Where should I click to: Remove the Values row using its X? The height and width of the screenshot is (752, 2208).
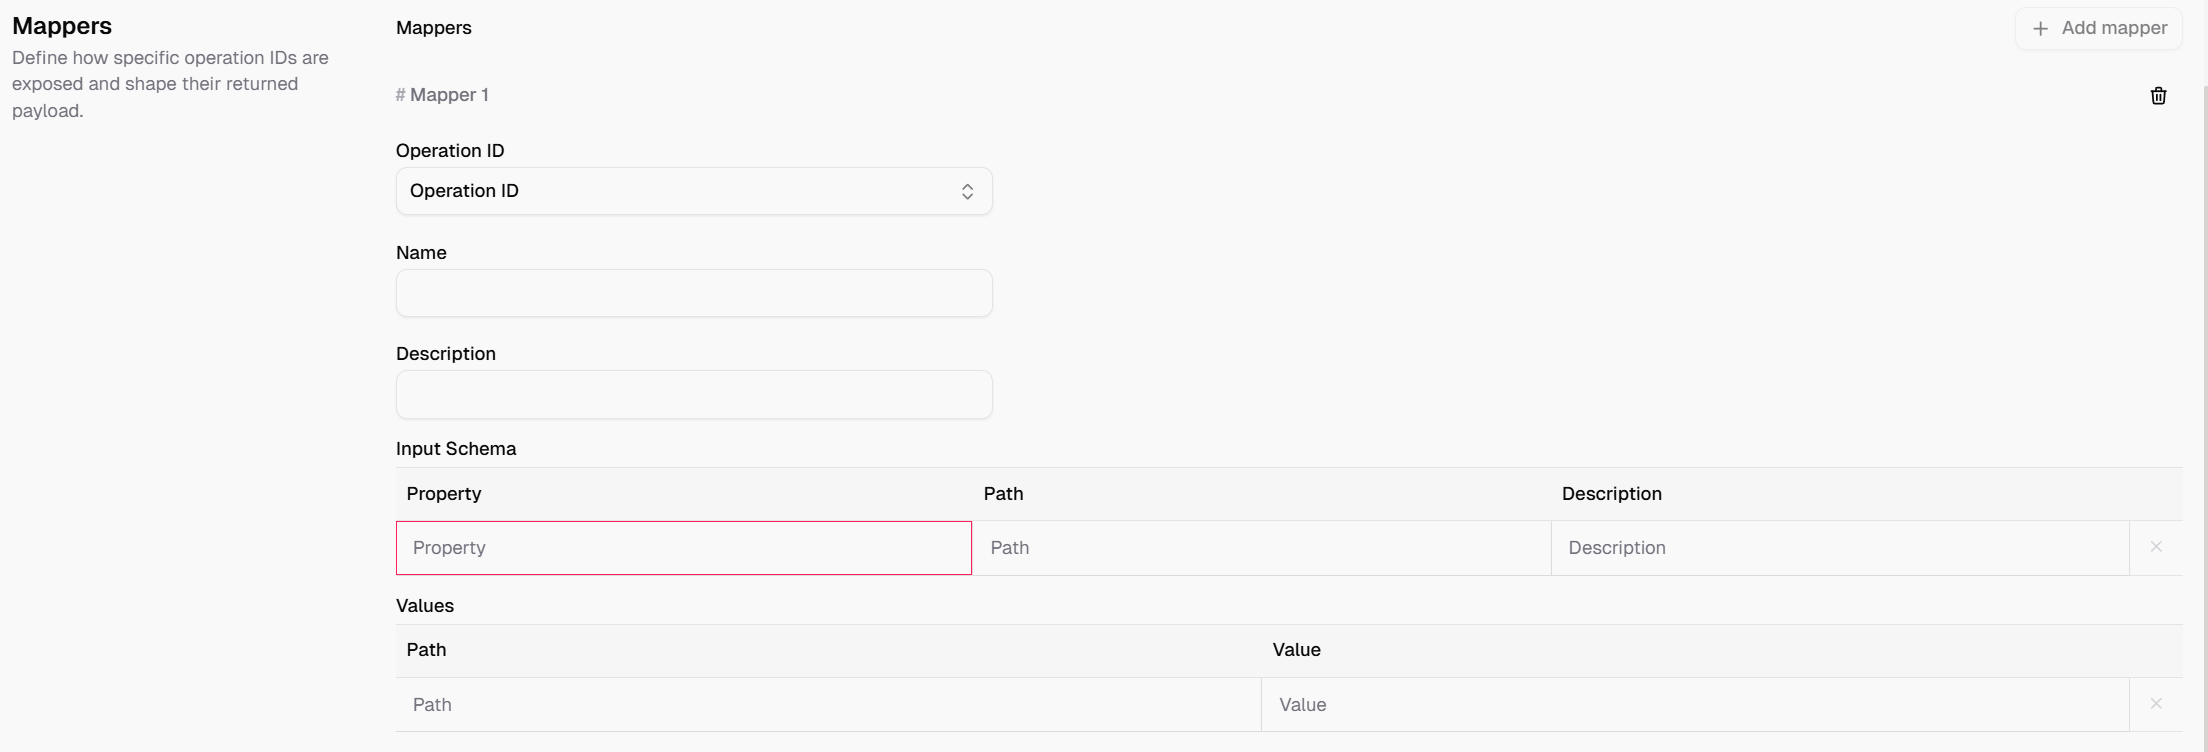pos(2156,704)
